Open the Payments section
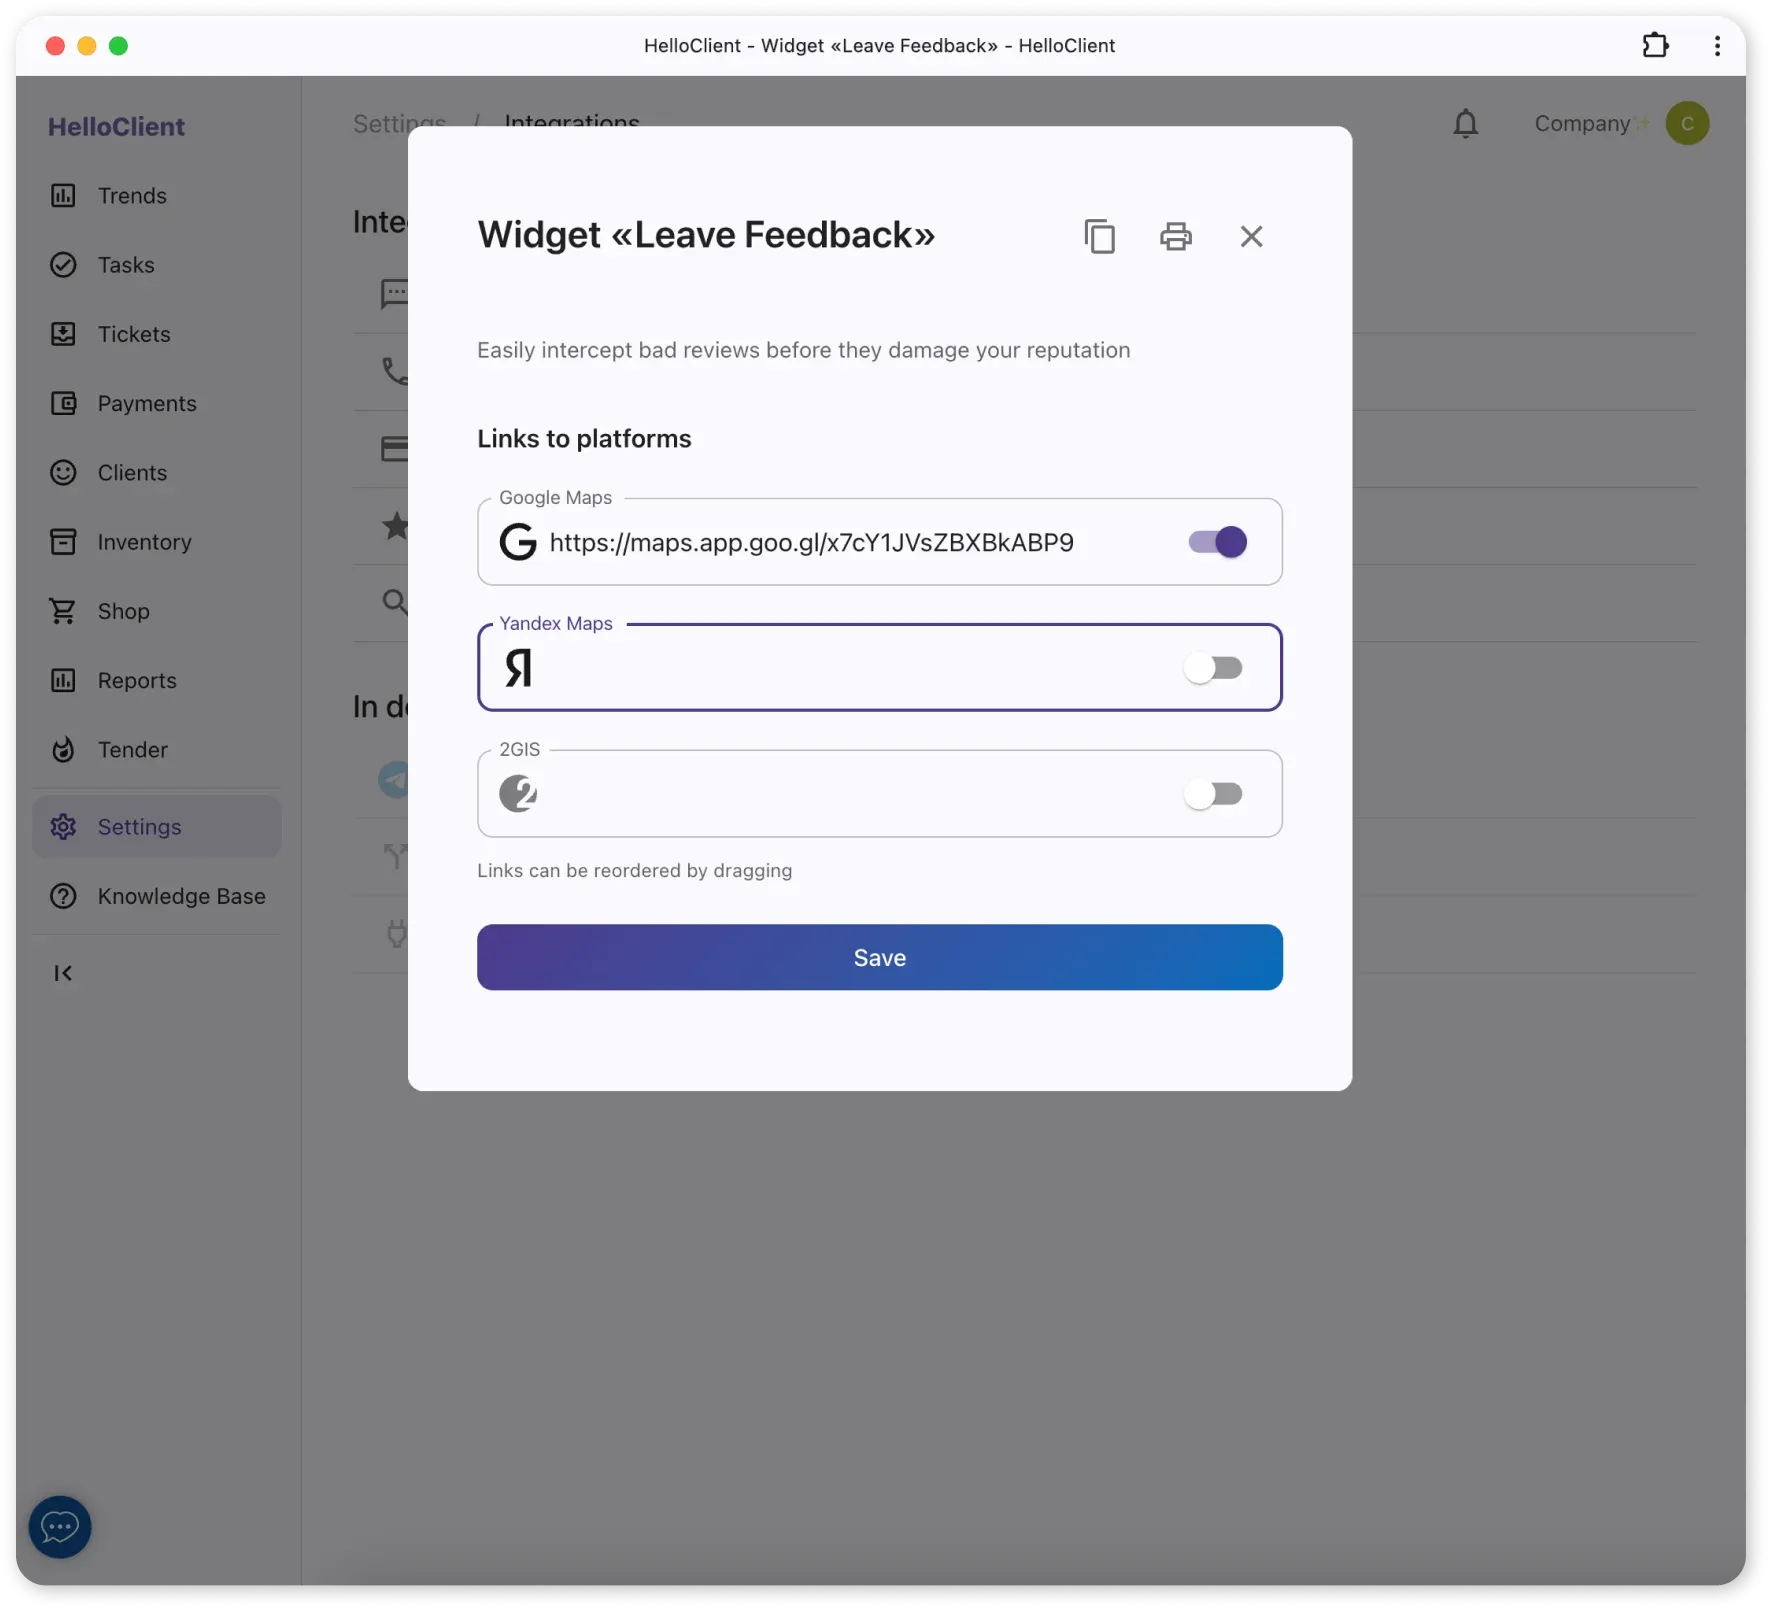Screen dimensions: 1770x1610 click(146, 403)
